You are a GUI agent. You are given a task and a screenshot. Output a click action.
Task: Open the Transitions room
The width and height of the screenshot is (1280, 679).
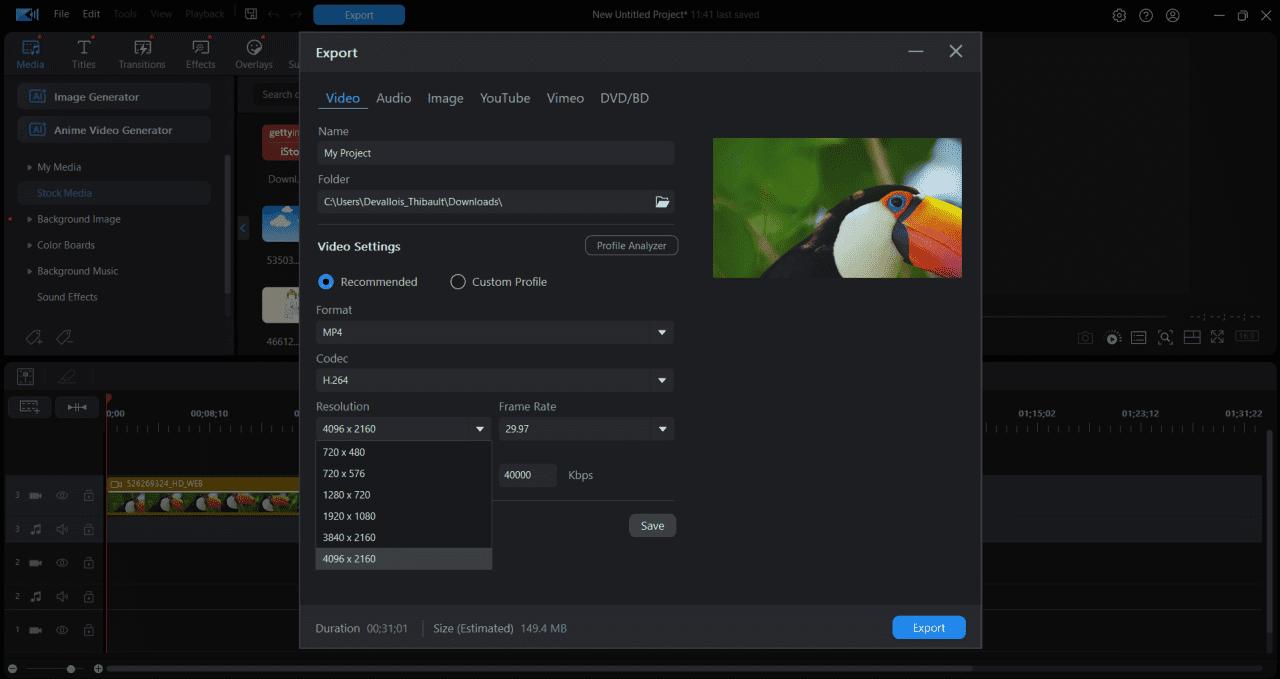coord(142,53)
